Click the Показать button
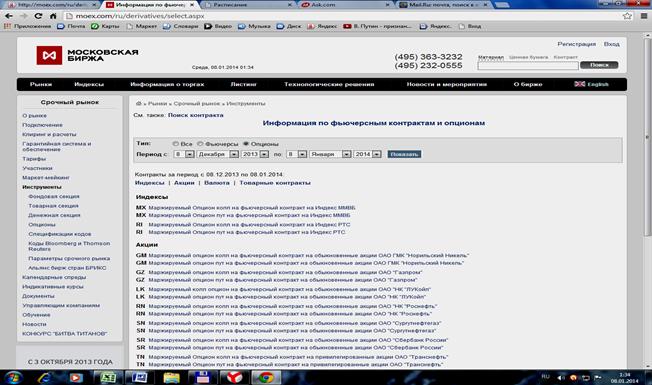Image resolution: width=652 pixels, height=385 pixels. [x=404, y=154]
